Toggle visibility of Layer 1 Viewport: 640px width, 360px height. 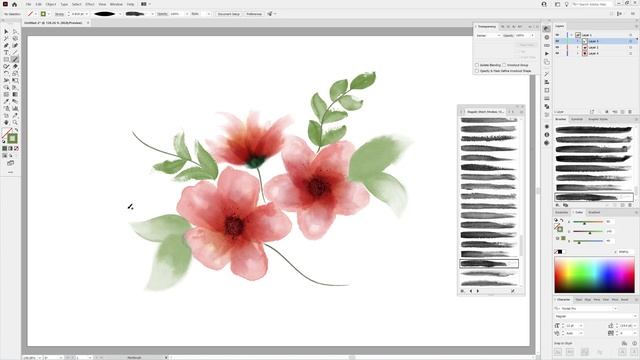(558, 35)
